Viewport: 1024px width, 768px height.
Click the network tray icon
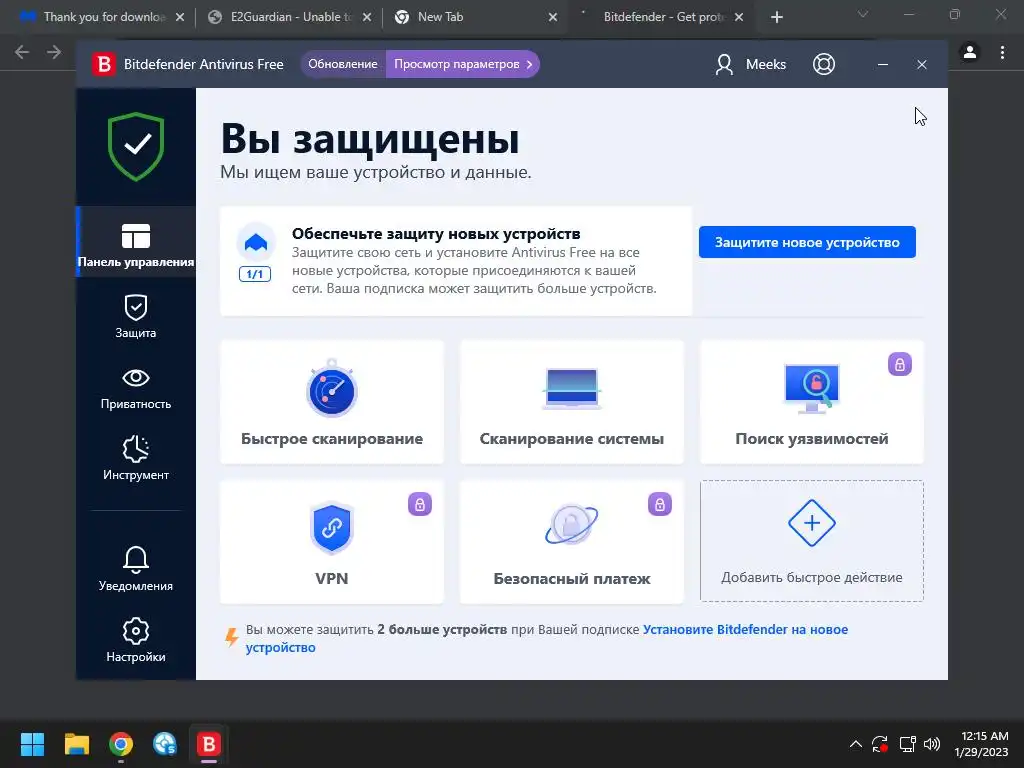pyautogui.click(x=907, y=744)
